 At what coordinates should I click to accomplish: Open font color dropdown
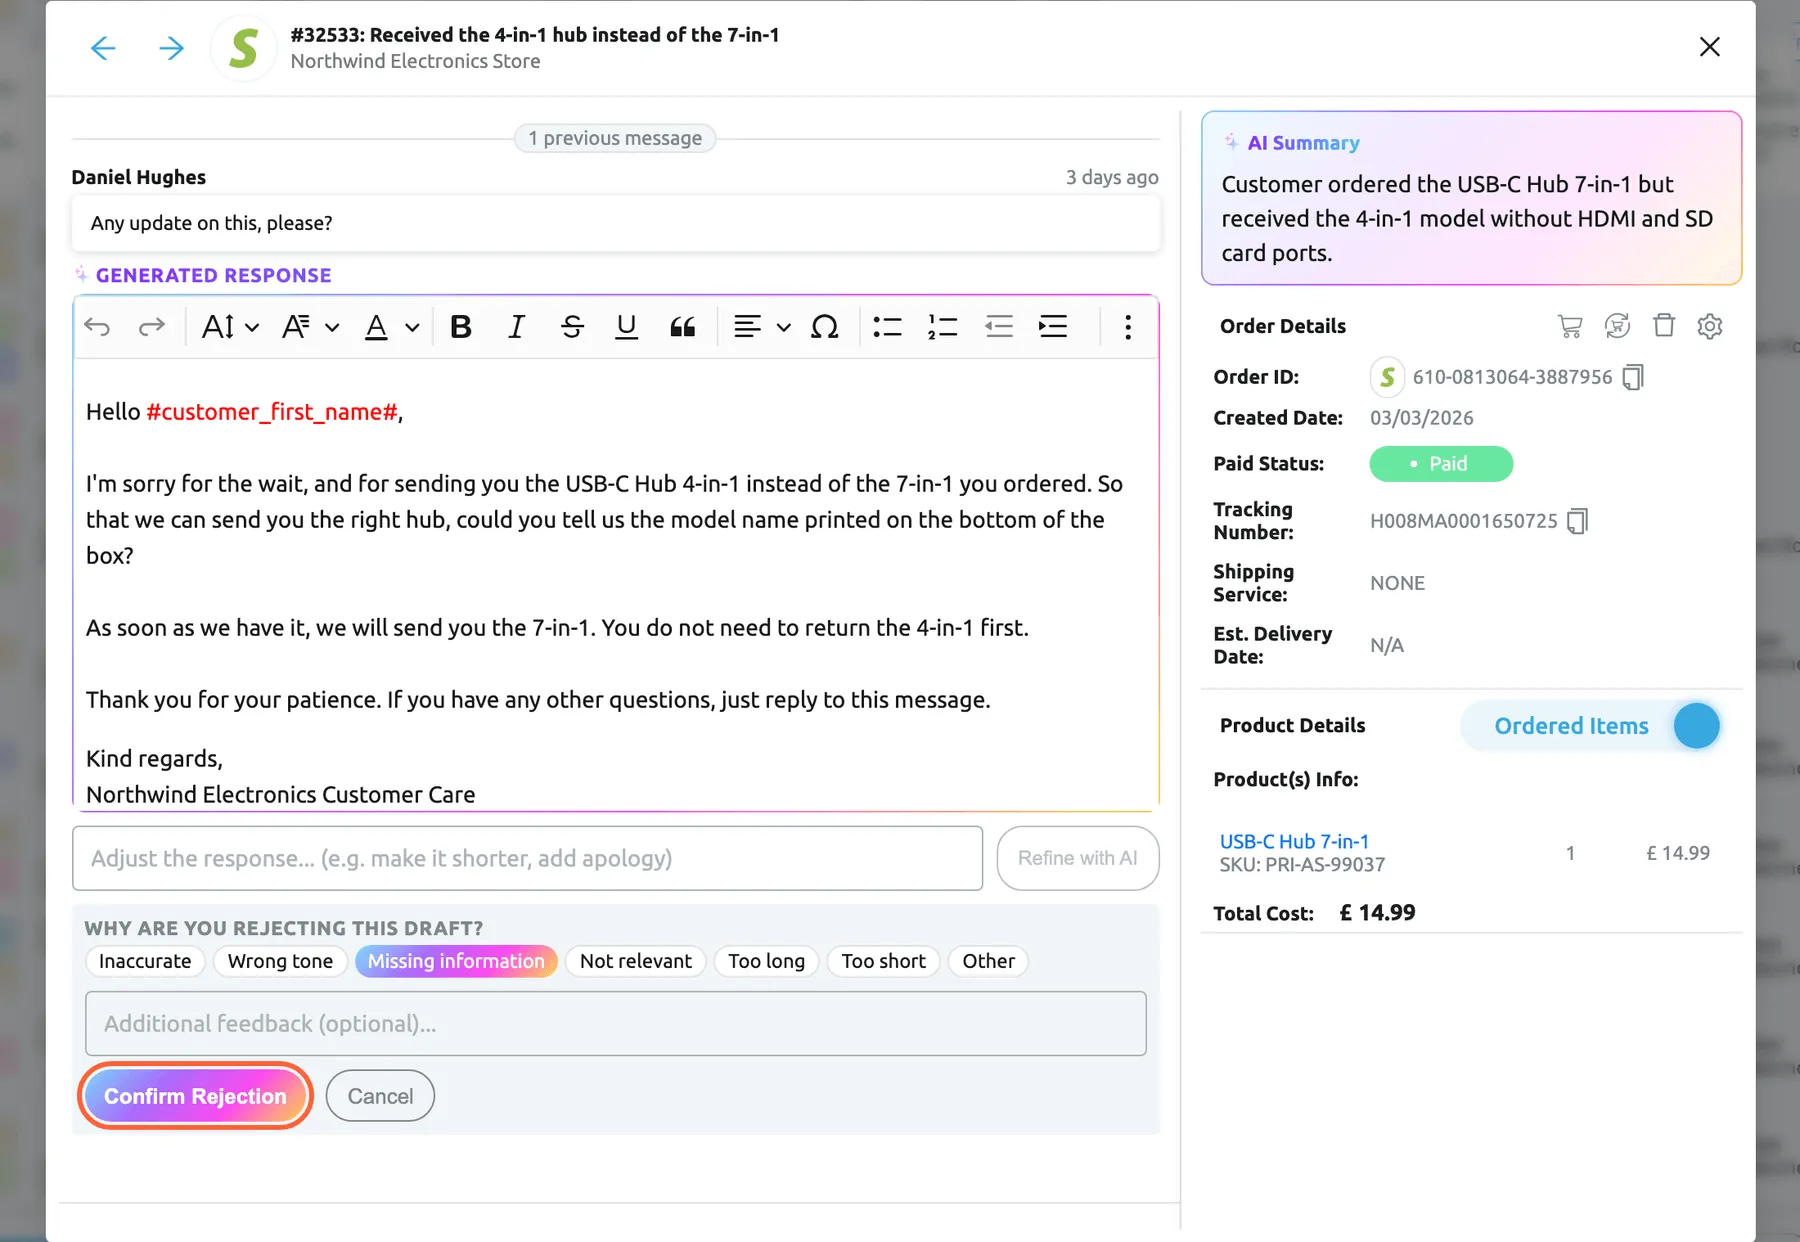tap(391, 327)
